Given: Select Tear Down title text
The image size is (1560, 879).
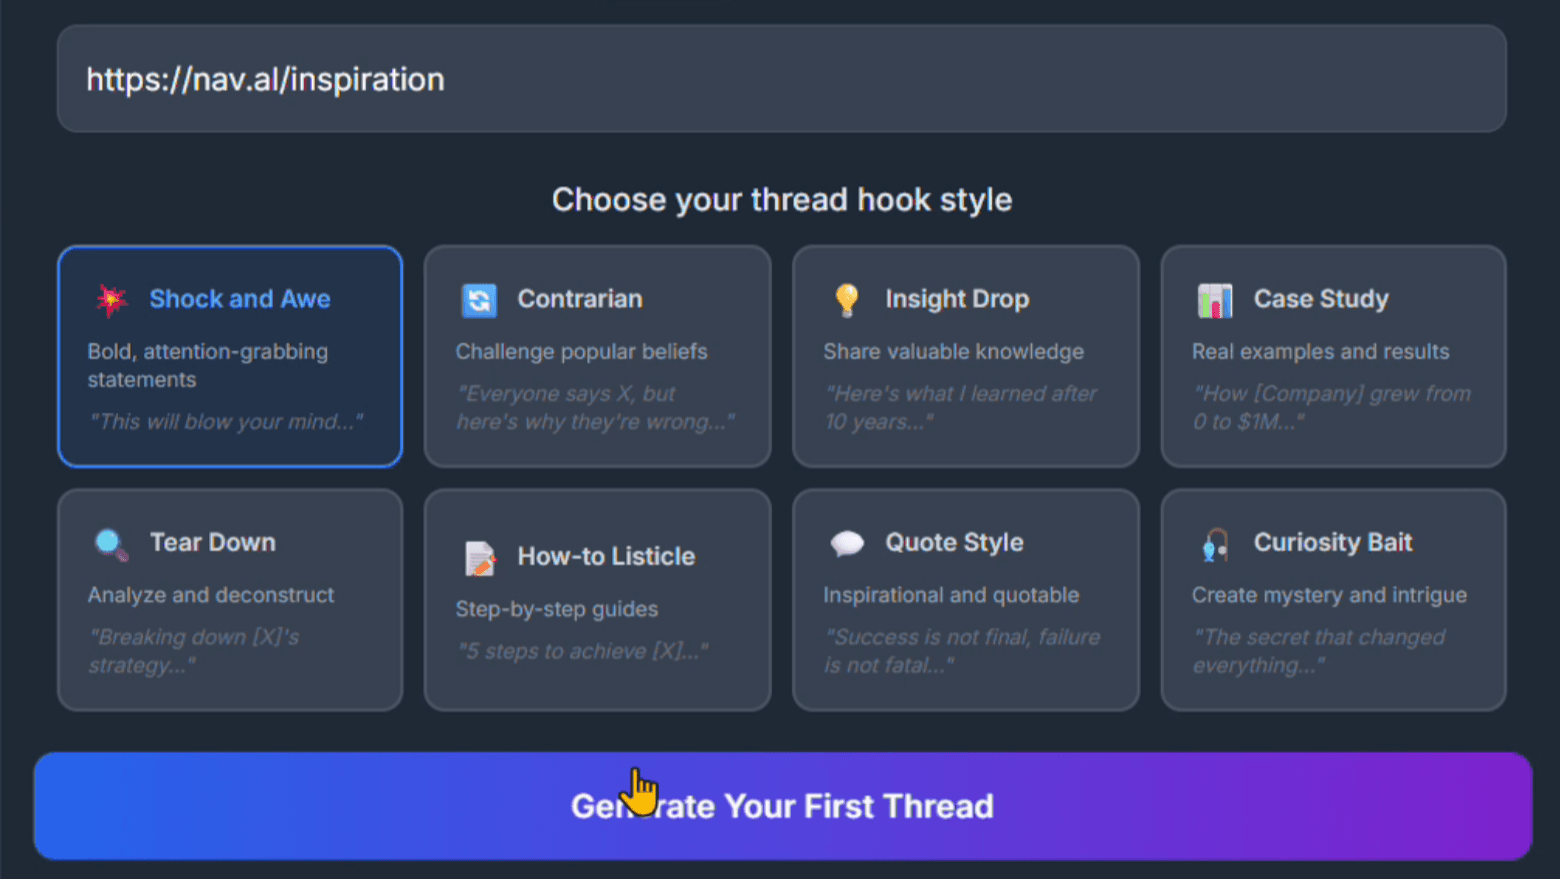Looking at the screenshot, I should 213,542.
